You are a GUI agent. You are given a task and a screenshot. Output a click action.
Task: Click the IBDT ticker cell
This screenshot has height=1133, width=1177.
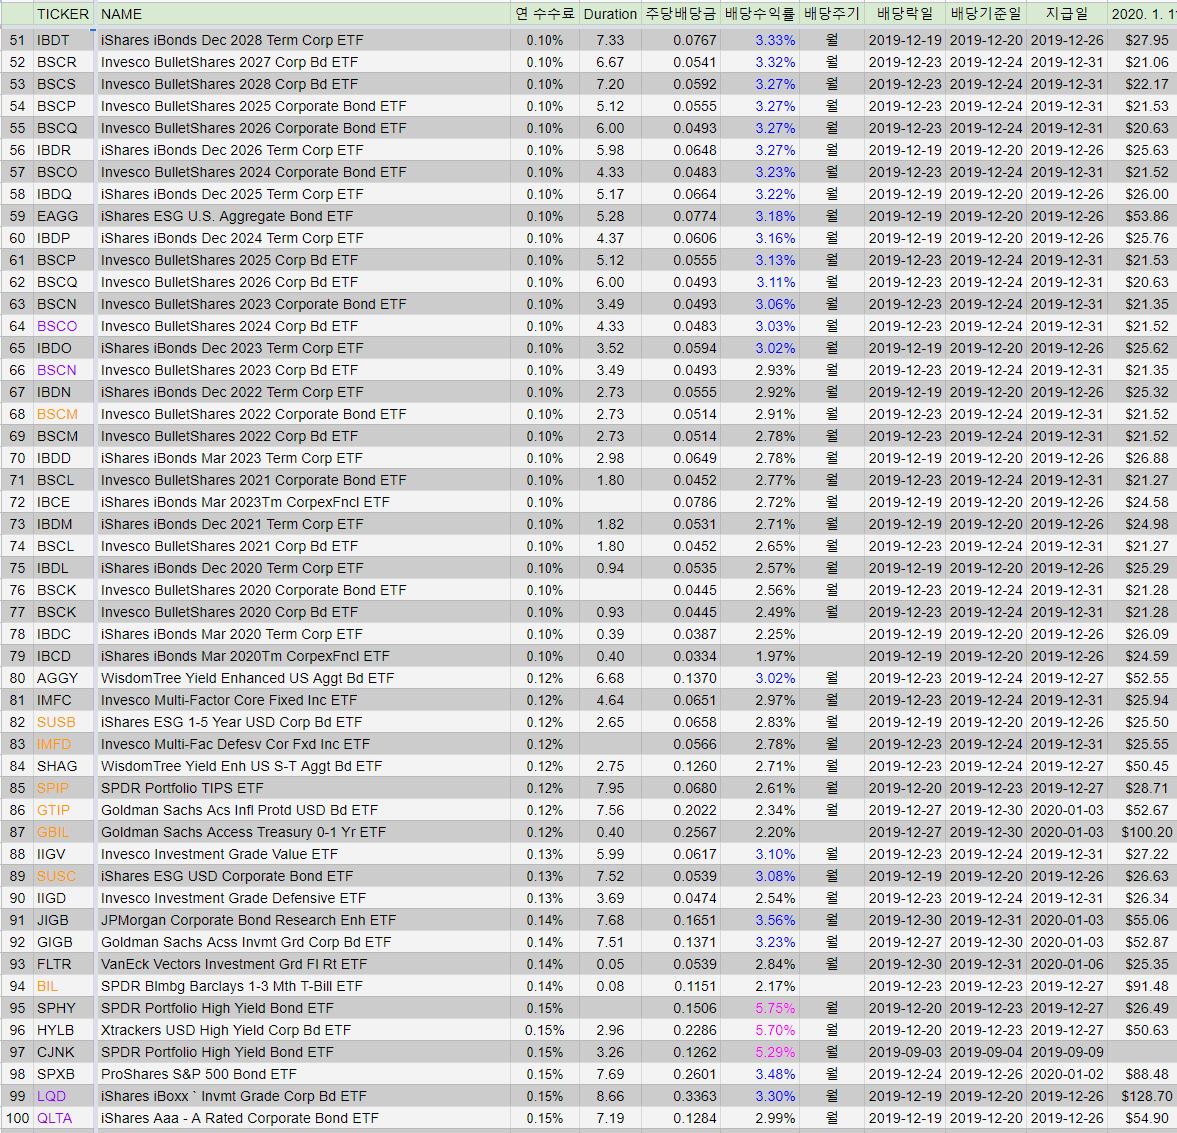[63, 40]
